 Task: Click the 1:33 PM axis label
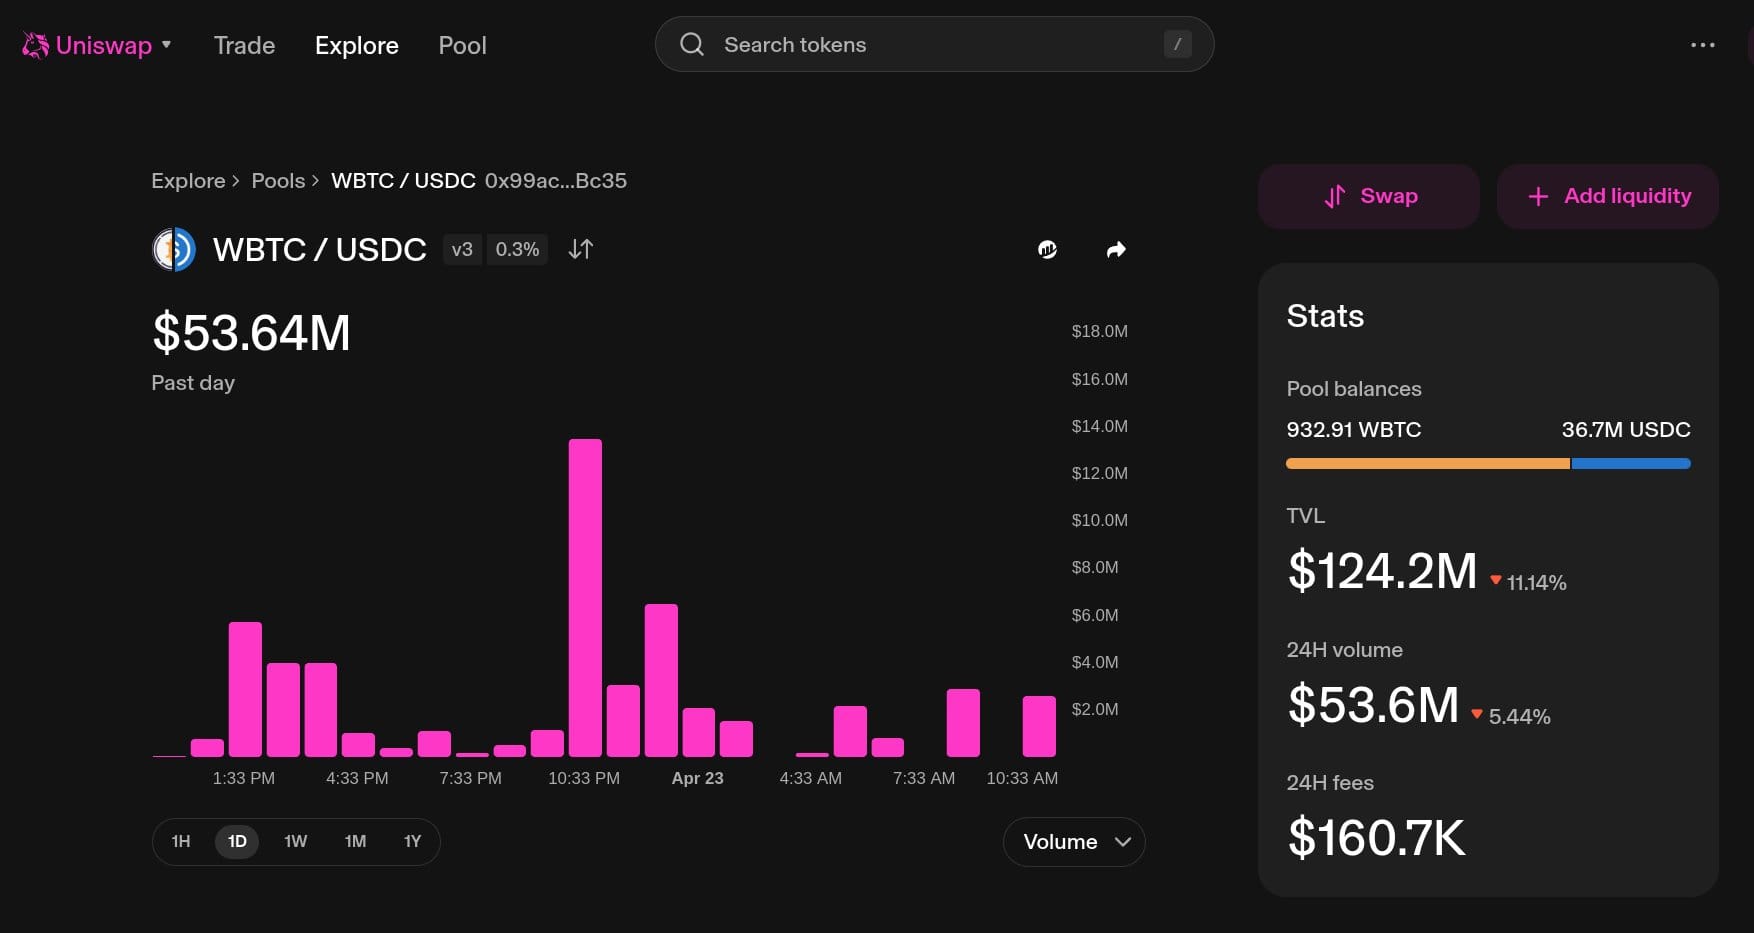[x=243, y=778]
